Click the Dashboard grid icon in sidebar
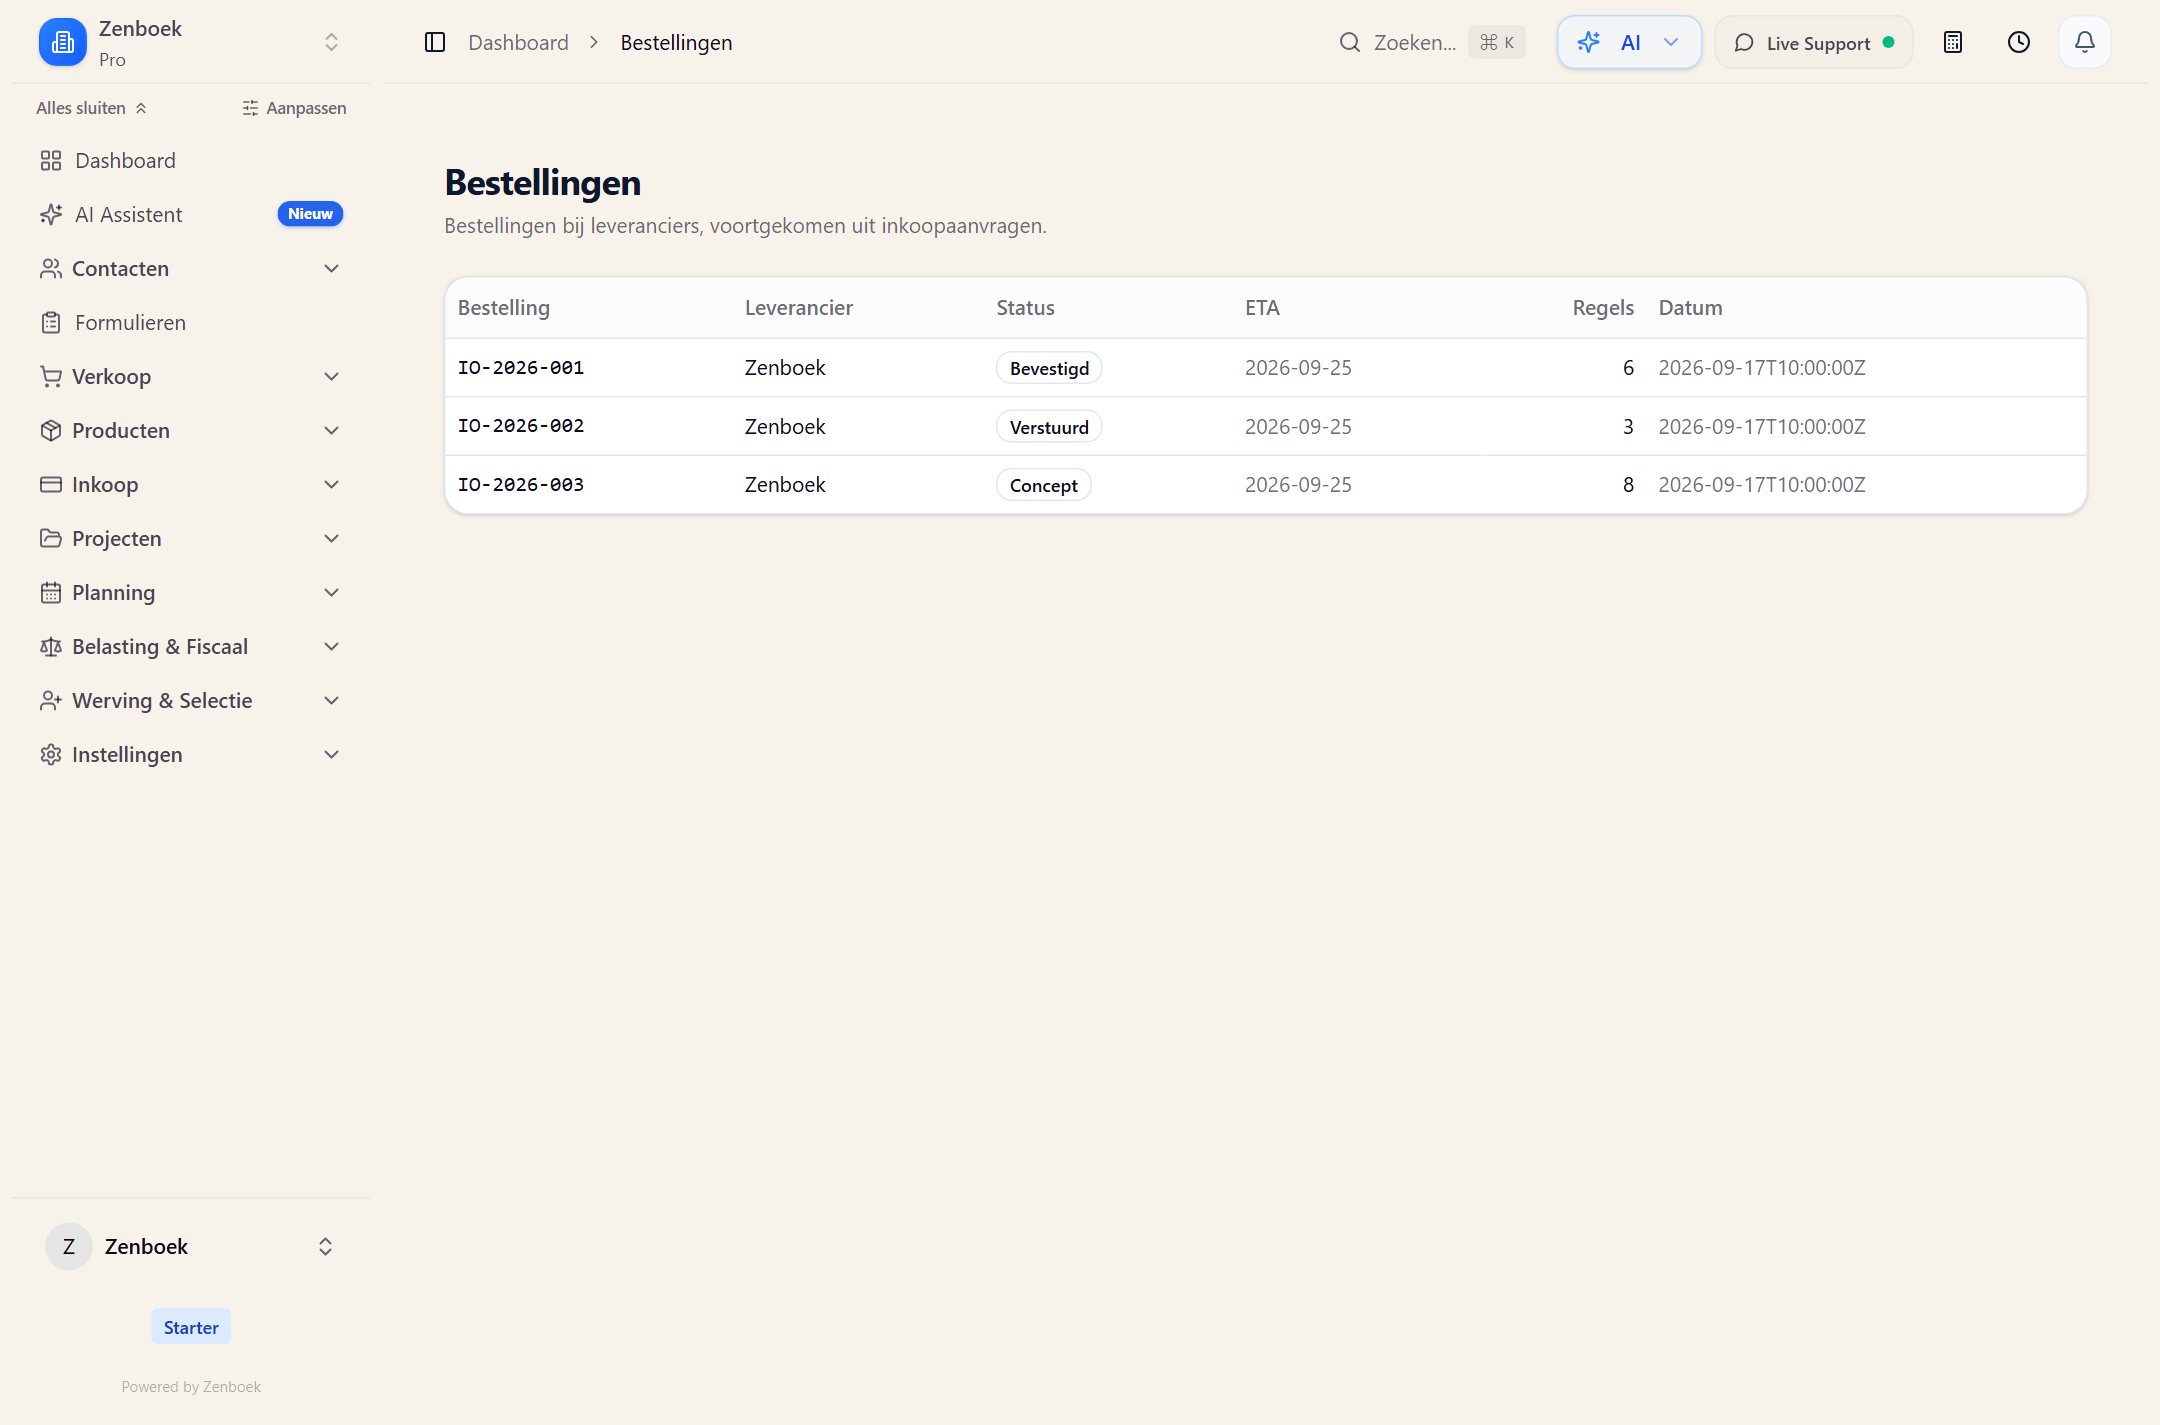2160x1425 pixels. click(x=51, y=160)
